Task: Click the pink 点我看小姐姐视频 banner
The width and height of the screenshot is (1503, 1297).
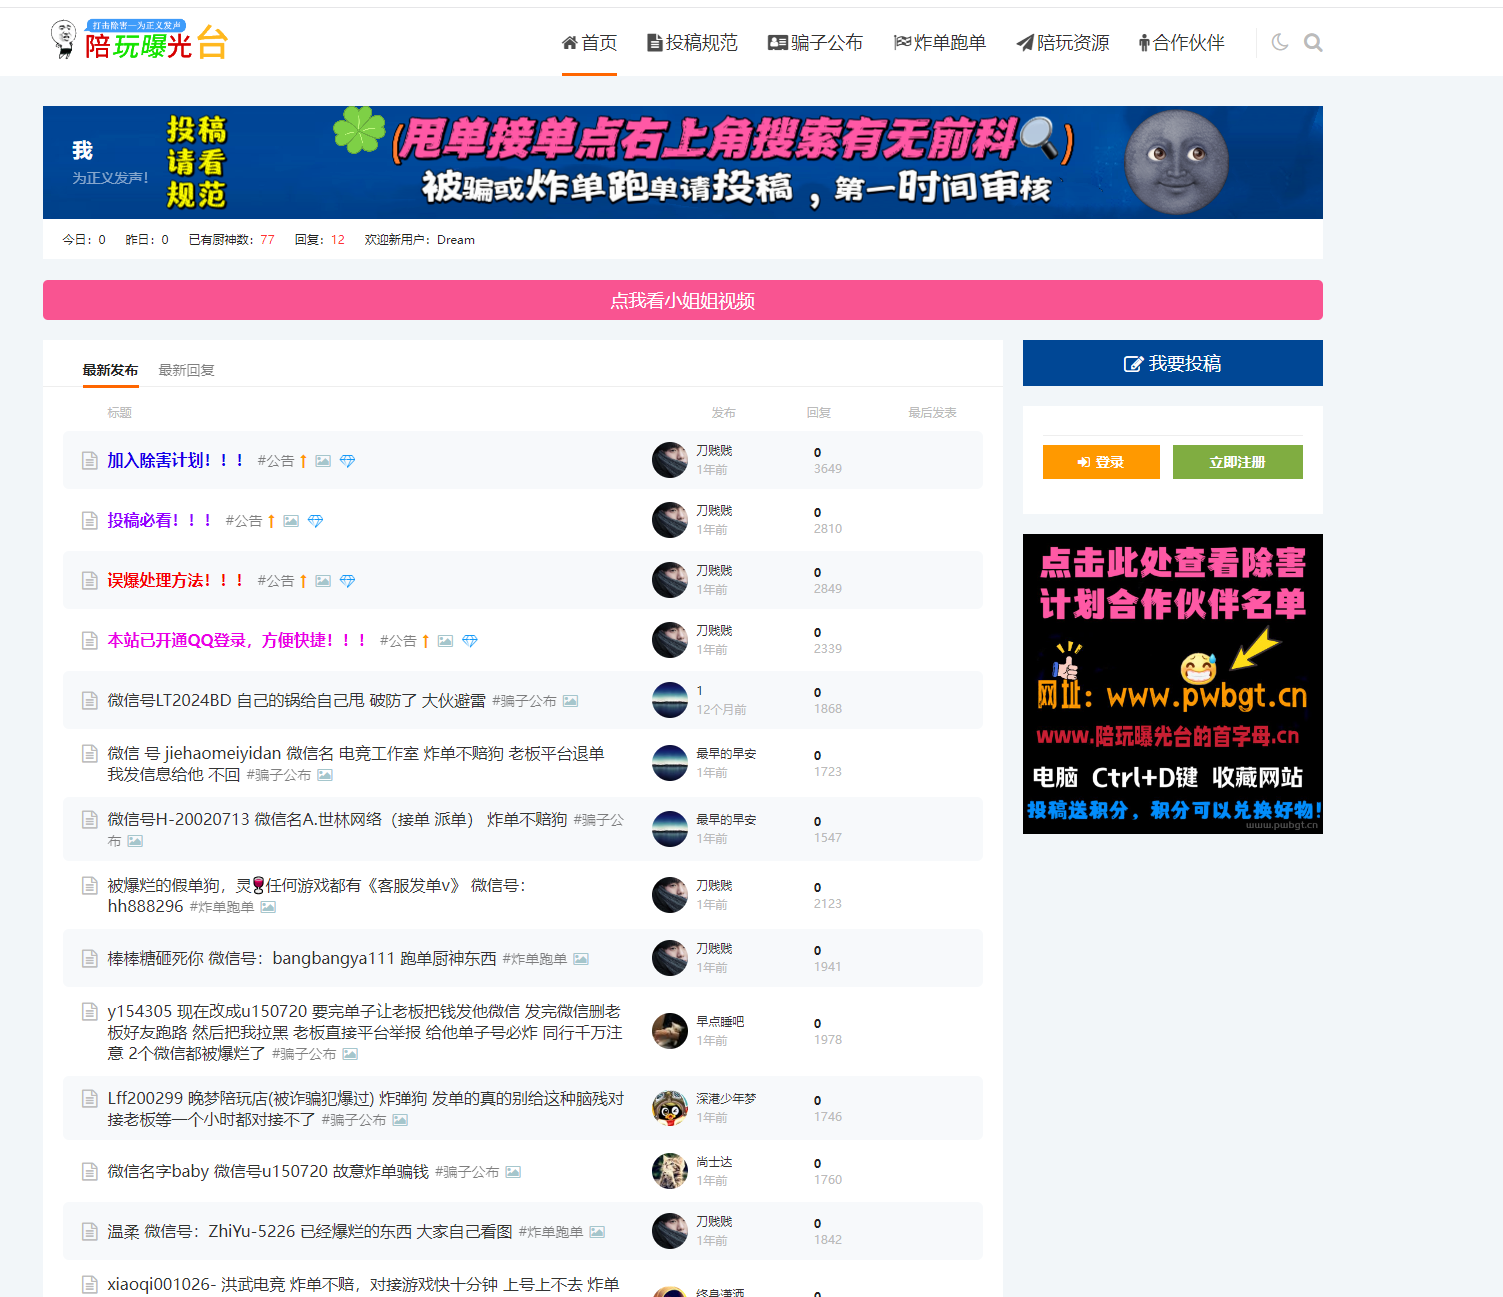Action: coord(682,299)
